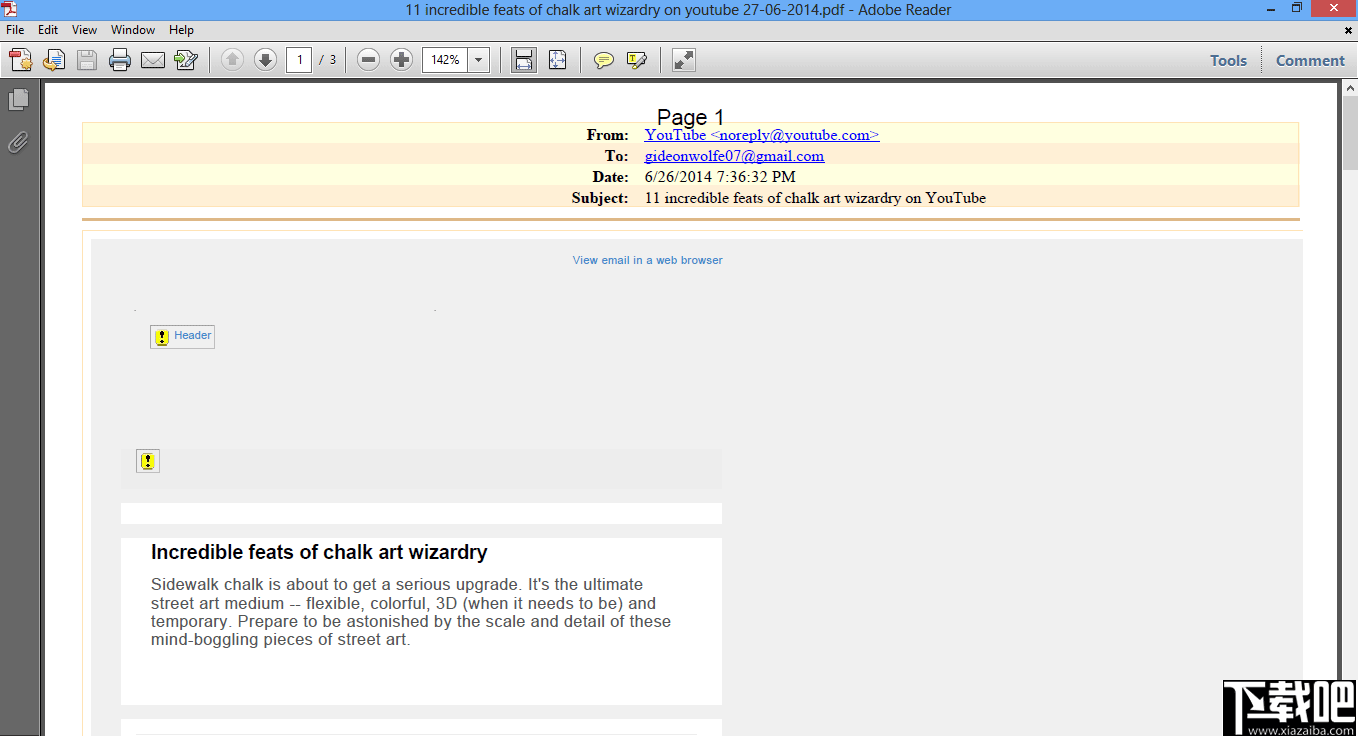
Task: Enable Fit Page view mode
Action: click(x=557, y=60)
